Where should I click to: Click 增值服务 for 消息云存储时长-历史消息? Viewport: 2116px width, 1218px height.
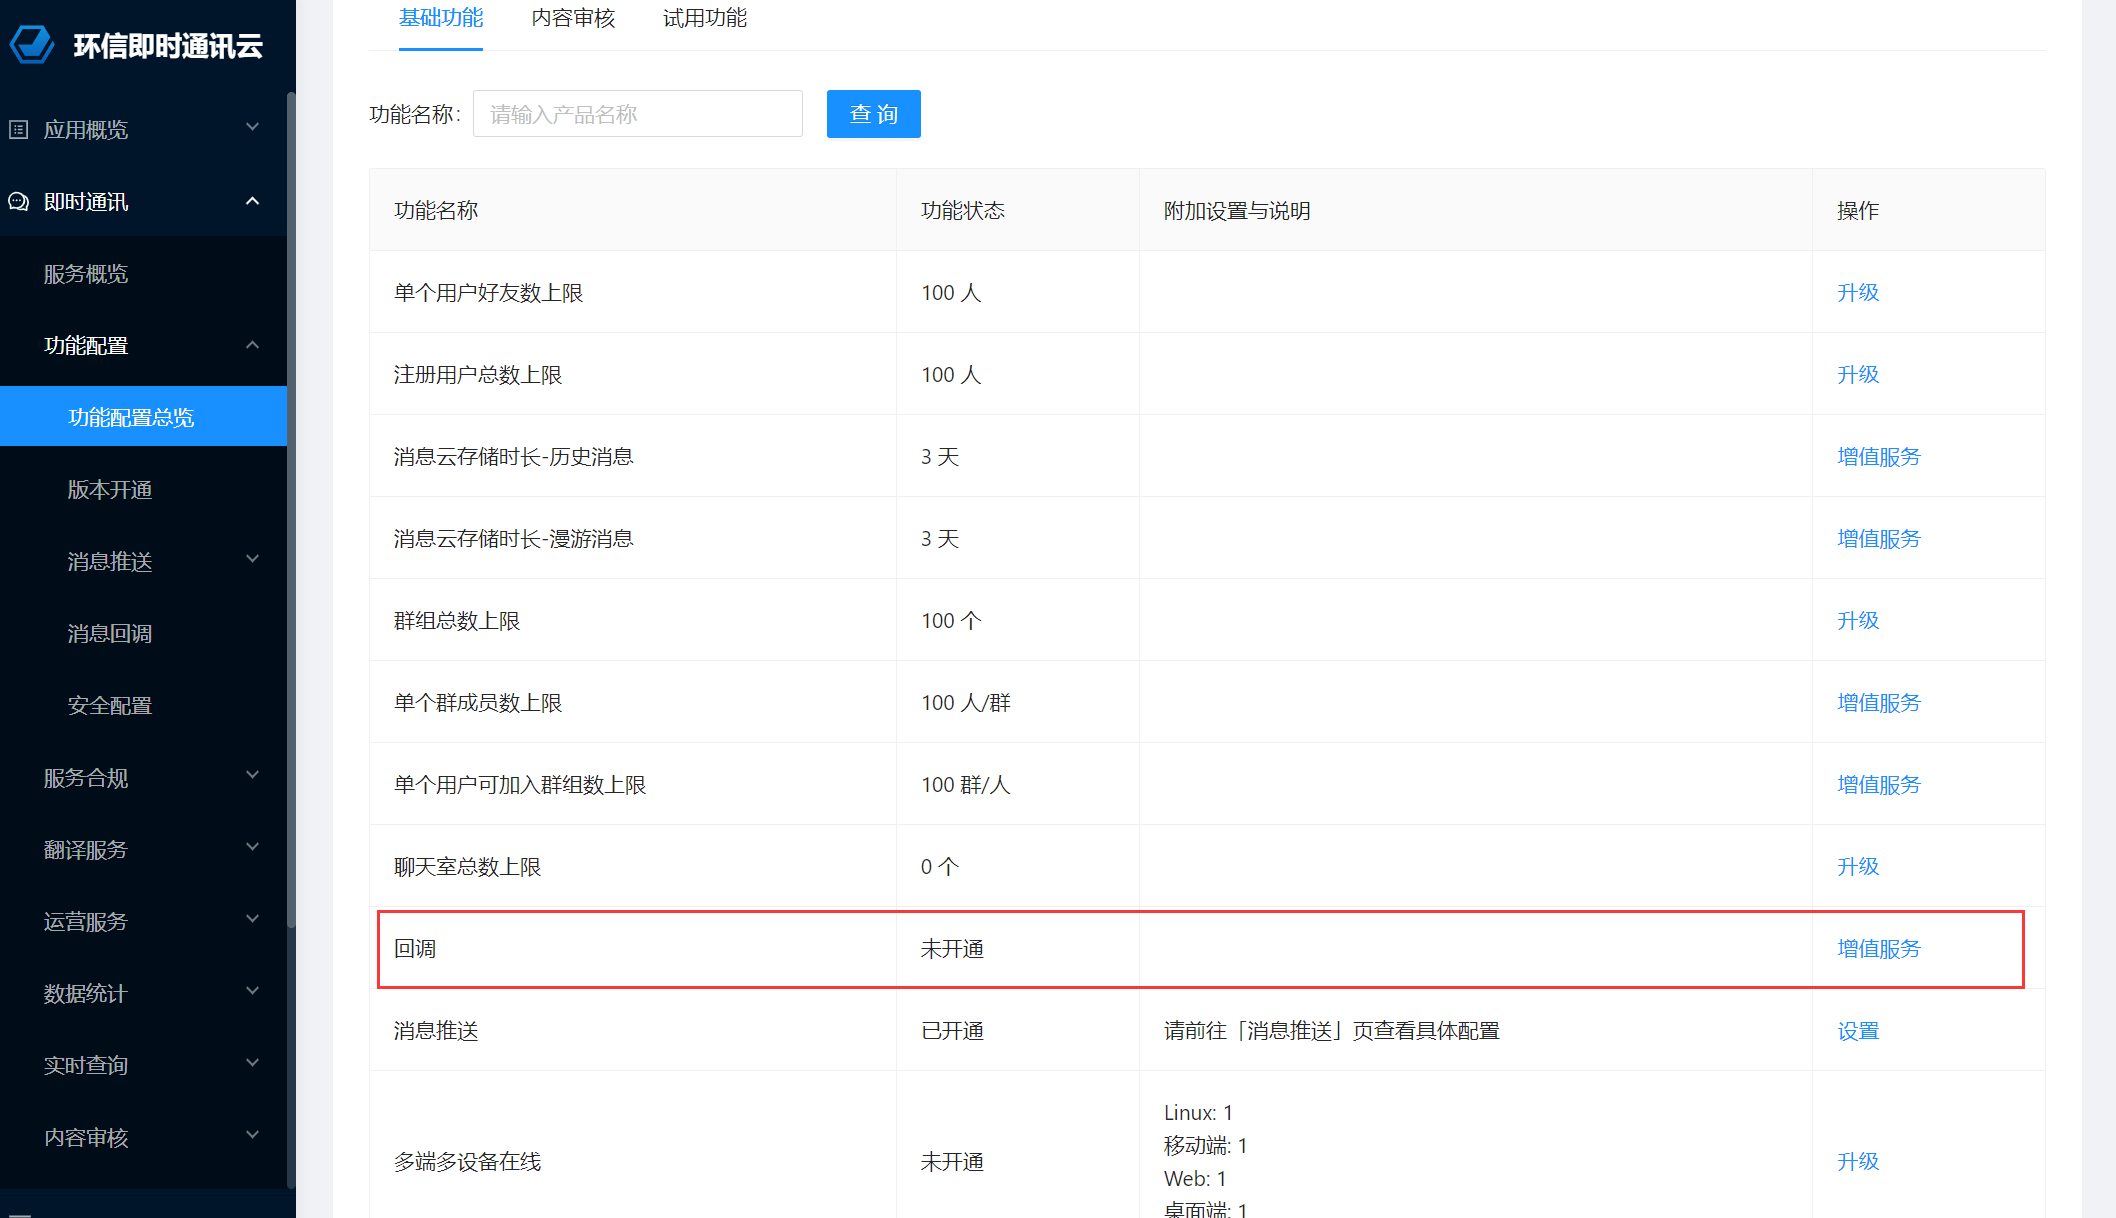click(x=1879, y=457)
